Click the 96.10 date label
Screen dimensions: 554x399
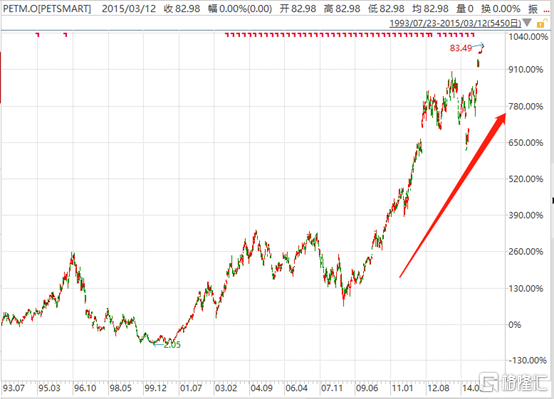pos(85,388)
